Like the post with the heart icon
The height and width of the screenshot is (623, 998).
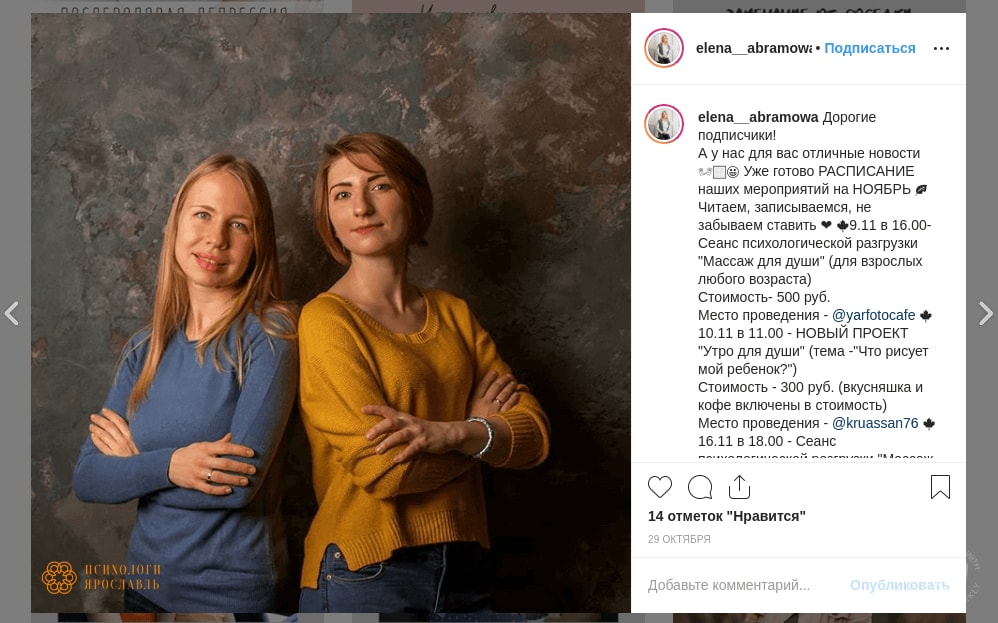pos(659,487)
